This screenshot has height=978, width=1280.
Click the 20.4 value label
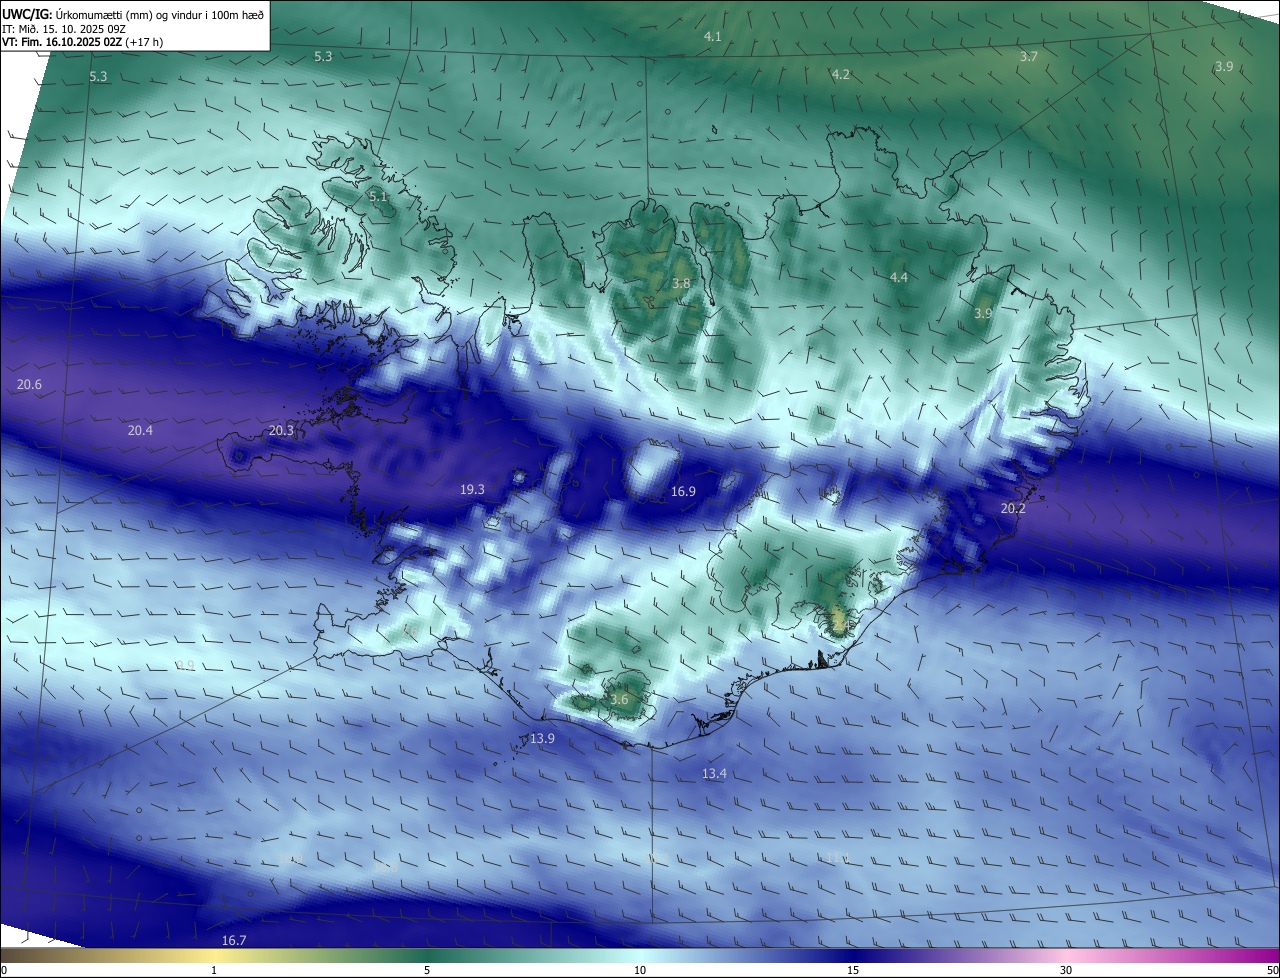coord(141,430)
